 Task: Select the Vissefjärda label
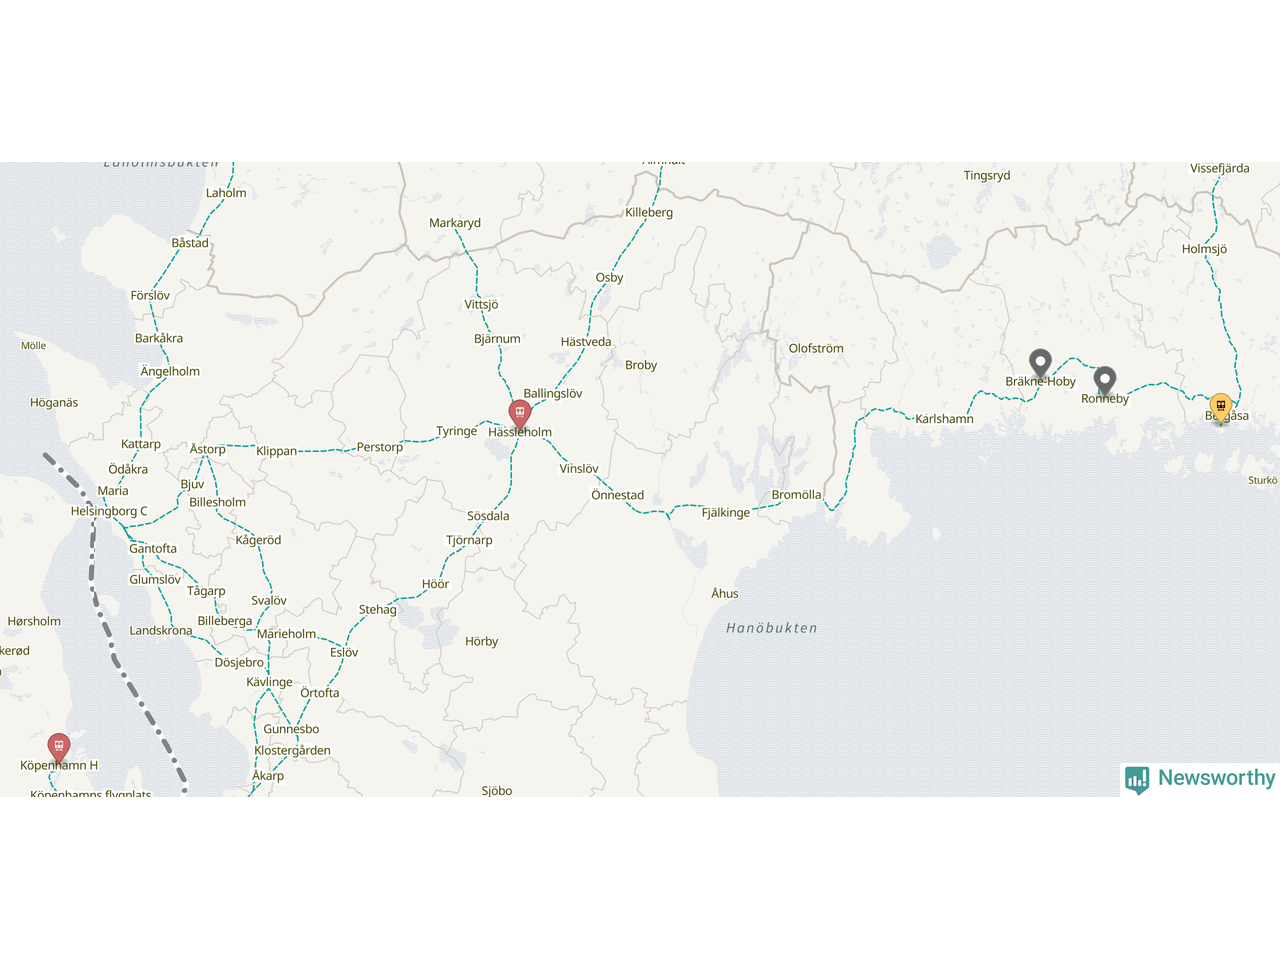tap(1220, 168)
